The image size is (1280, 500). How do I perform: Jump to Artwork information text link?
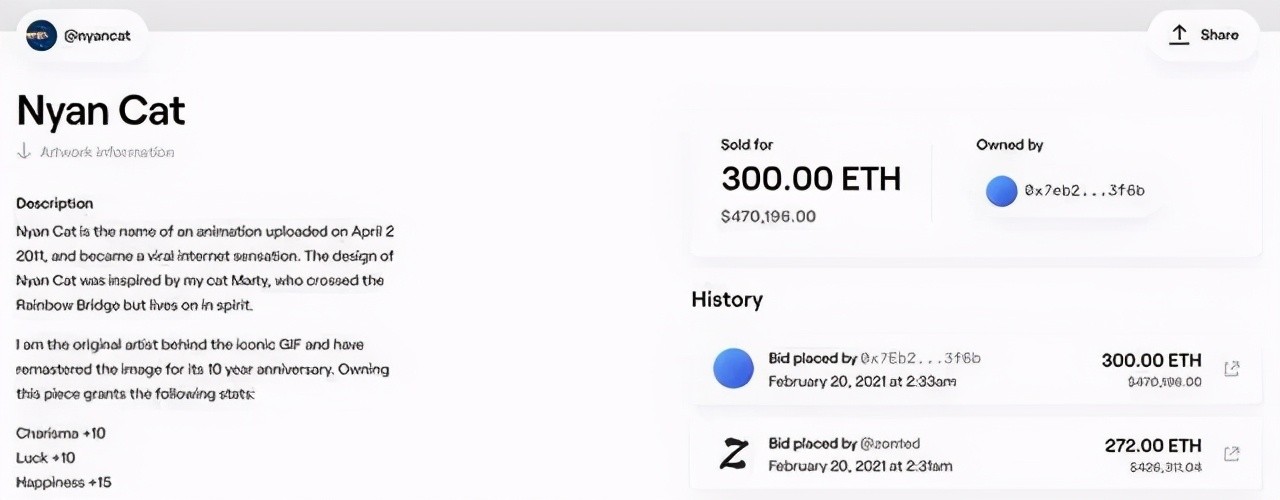click(x=107, y=152)
